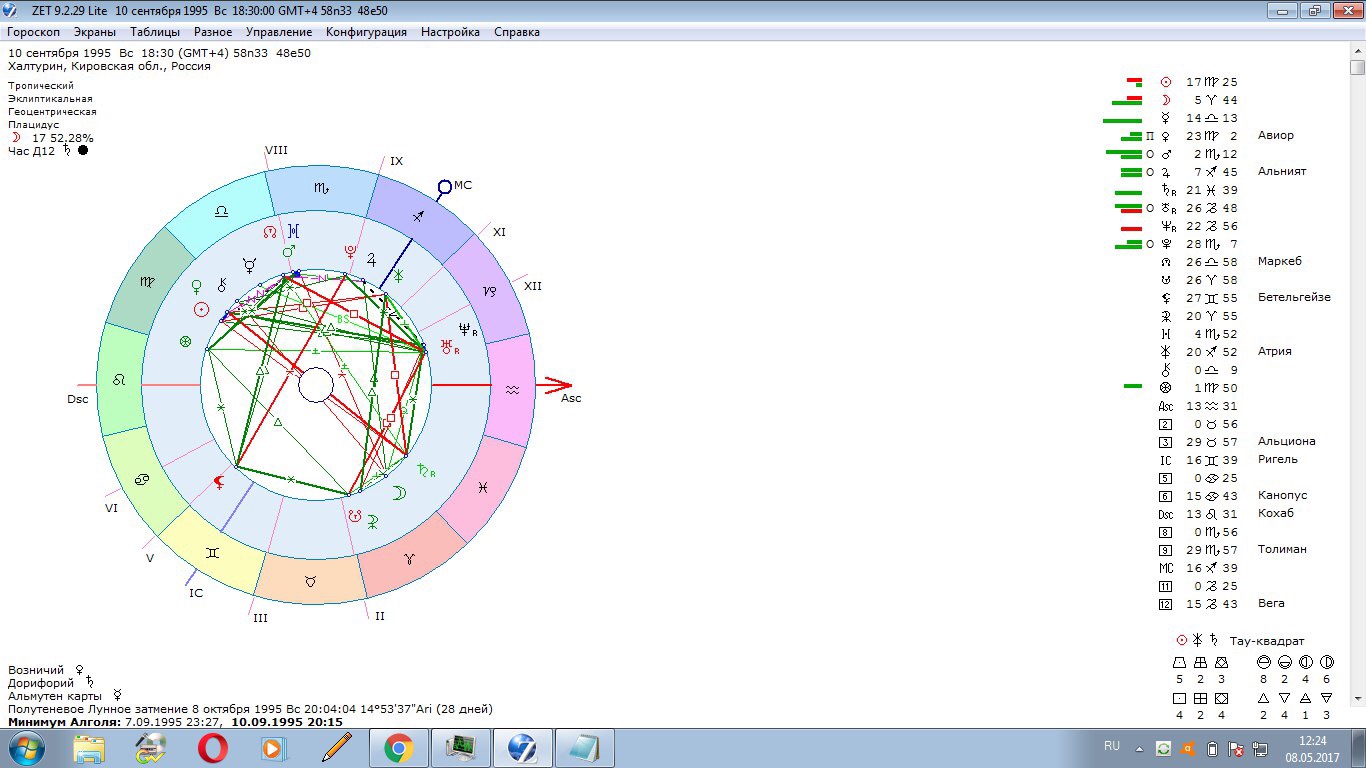Click the MC marker on the chart
The height and width of the screenshot is (768, 1366).
[445, 186]
